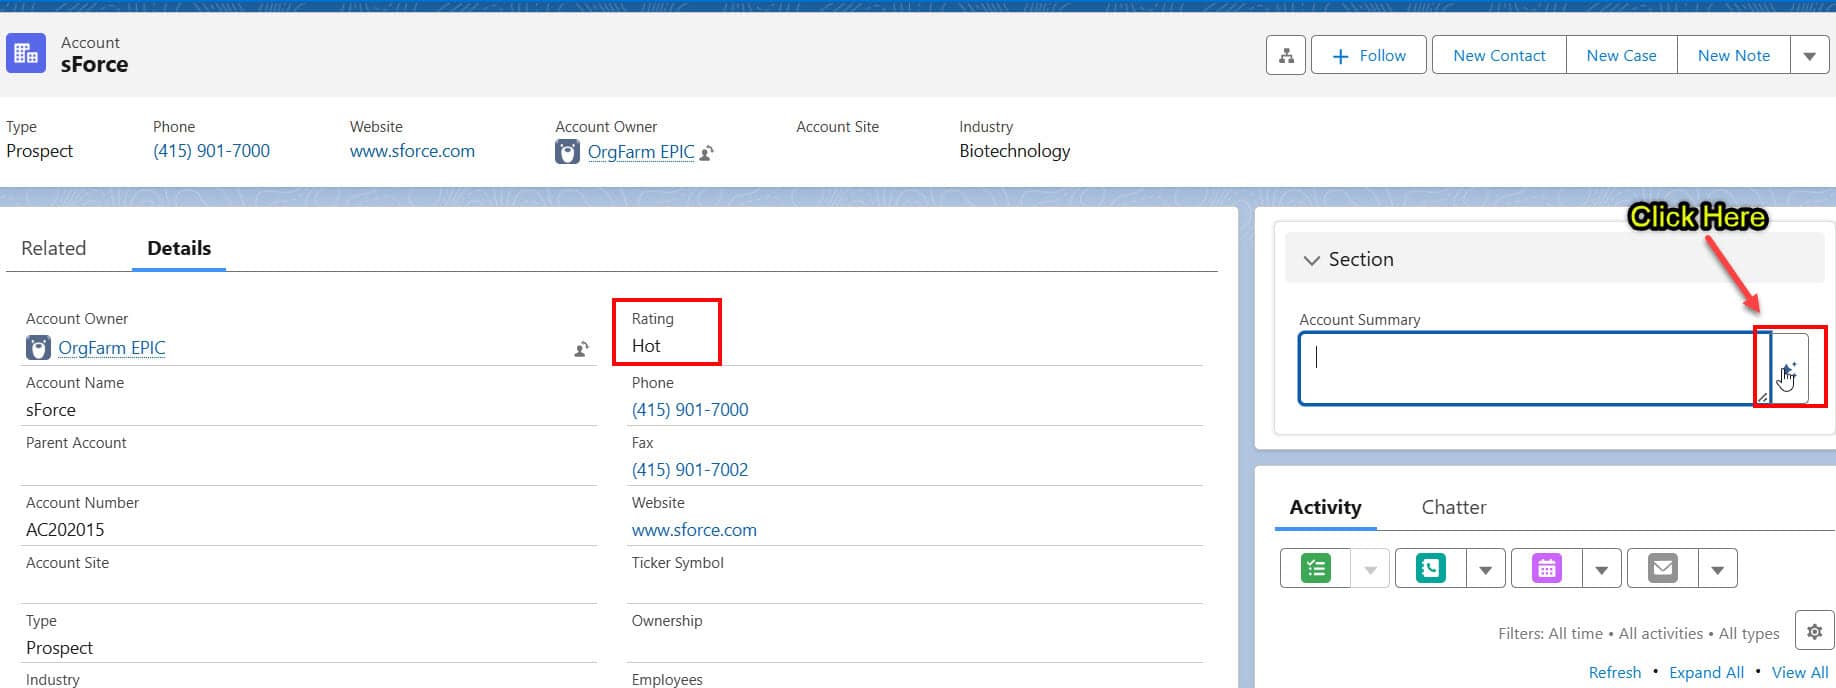Click the Email envelope icon
The image size is (1836, 688).
(x=1663, y=569)
